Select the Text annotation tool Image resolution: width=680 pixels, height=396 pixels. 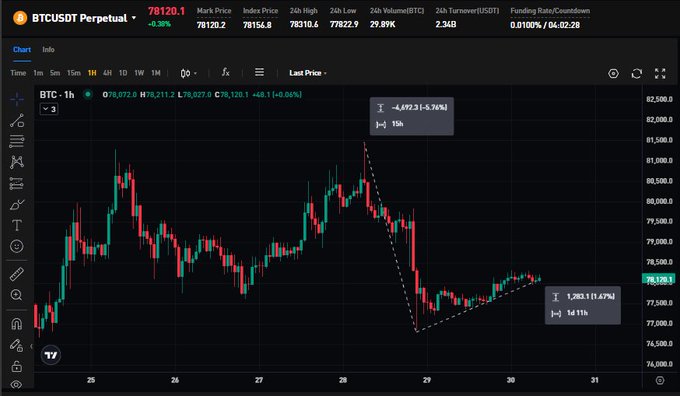click(x=17, y=226)
